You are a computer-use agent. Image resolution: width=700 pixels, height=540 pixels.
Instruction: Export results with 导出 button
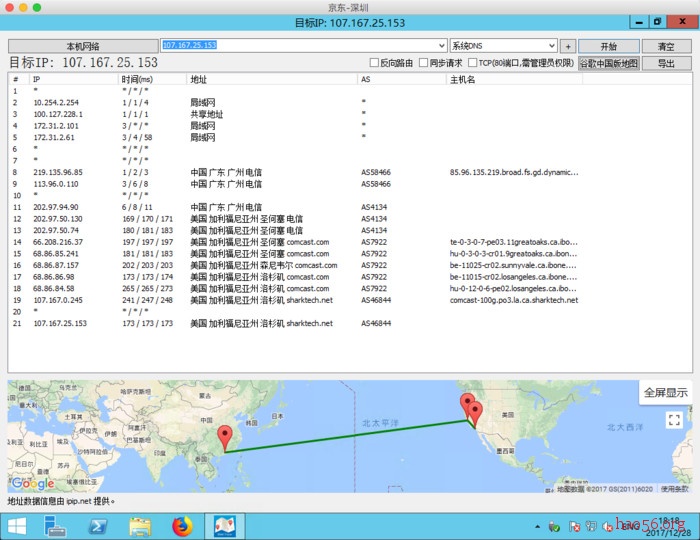pos(666,63)
